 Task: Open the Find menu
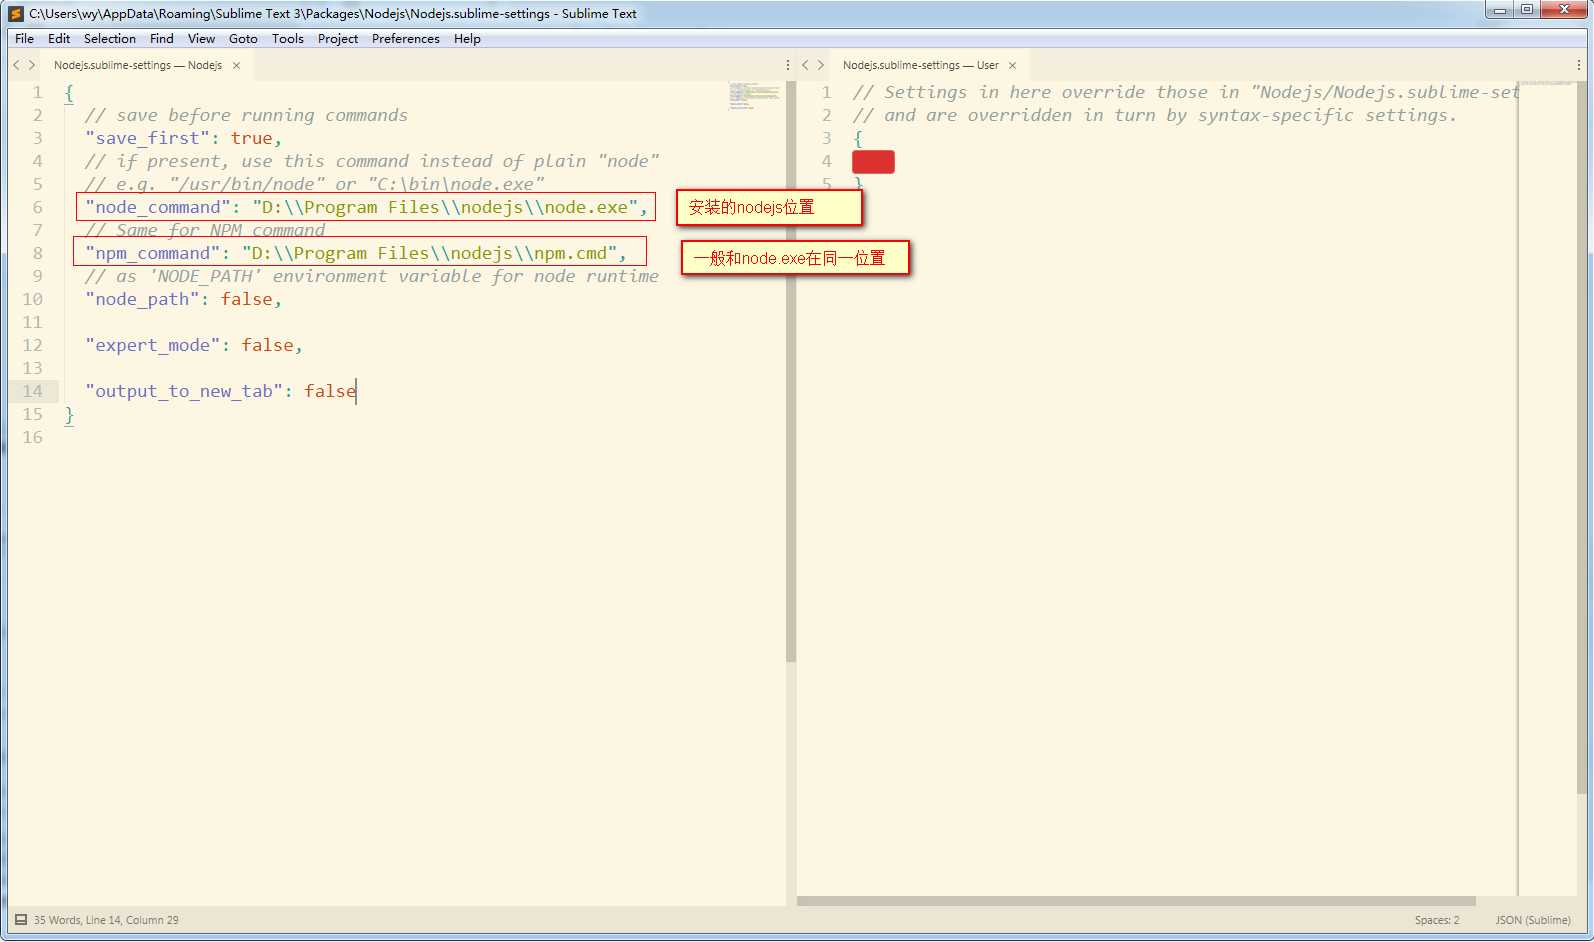pos(161,38)
